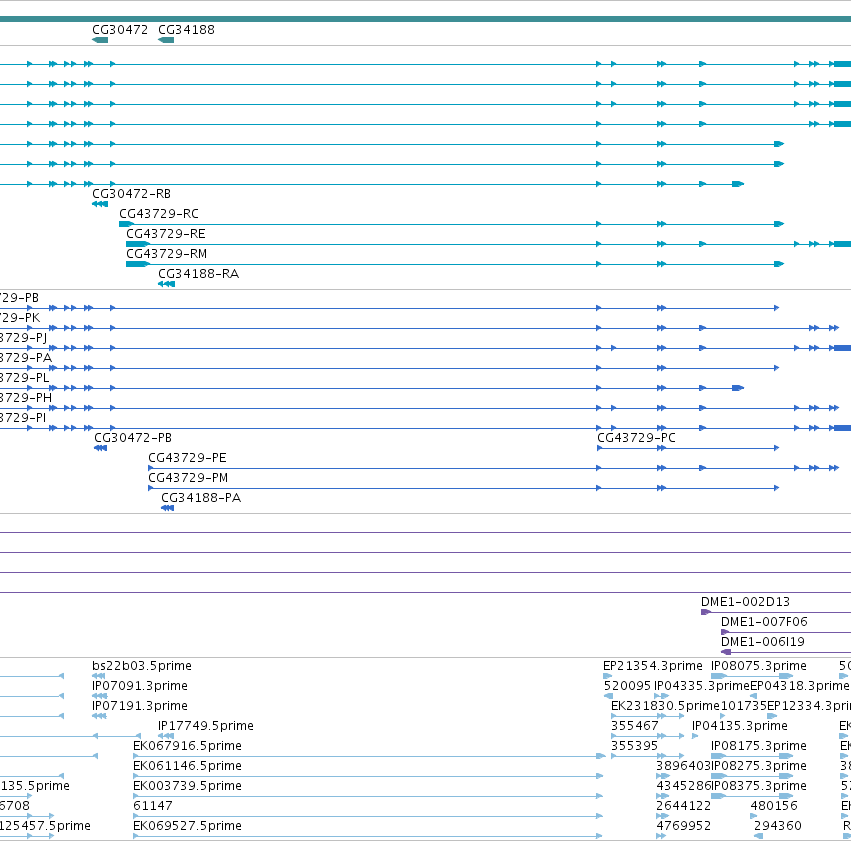Select the feature labeled 101735

pyautogui.click(x=744, y=706)
